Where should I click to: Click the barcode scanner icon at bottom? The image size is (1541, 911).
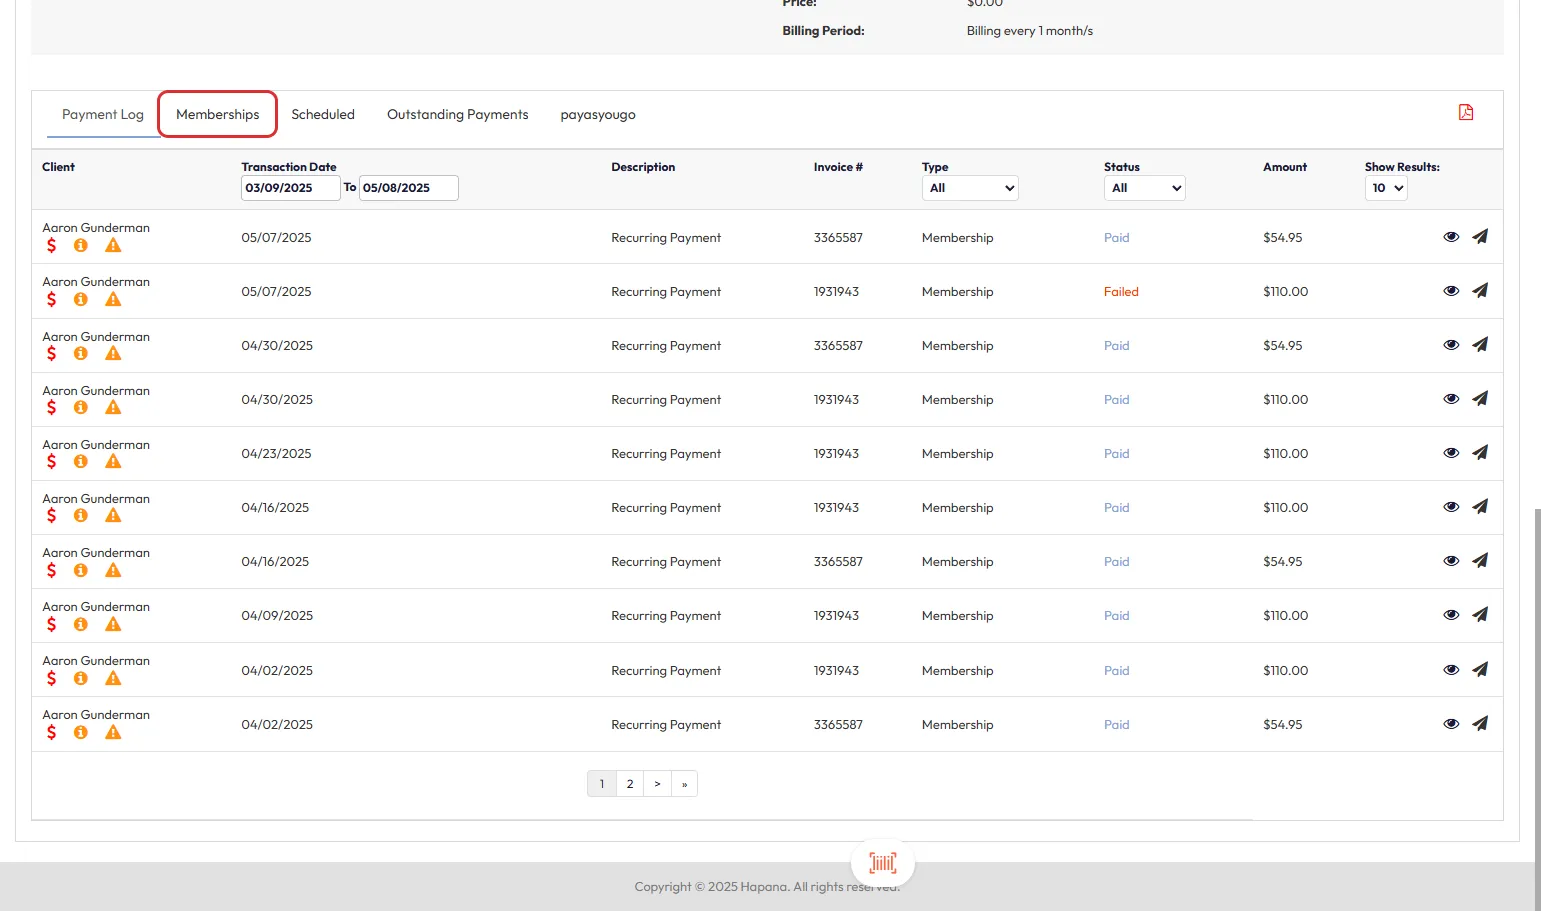(882, 862)
